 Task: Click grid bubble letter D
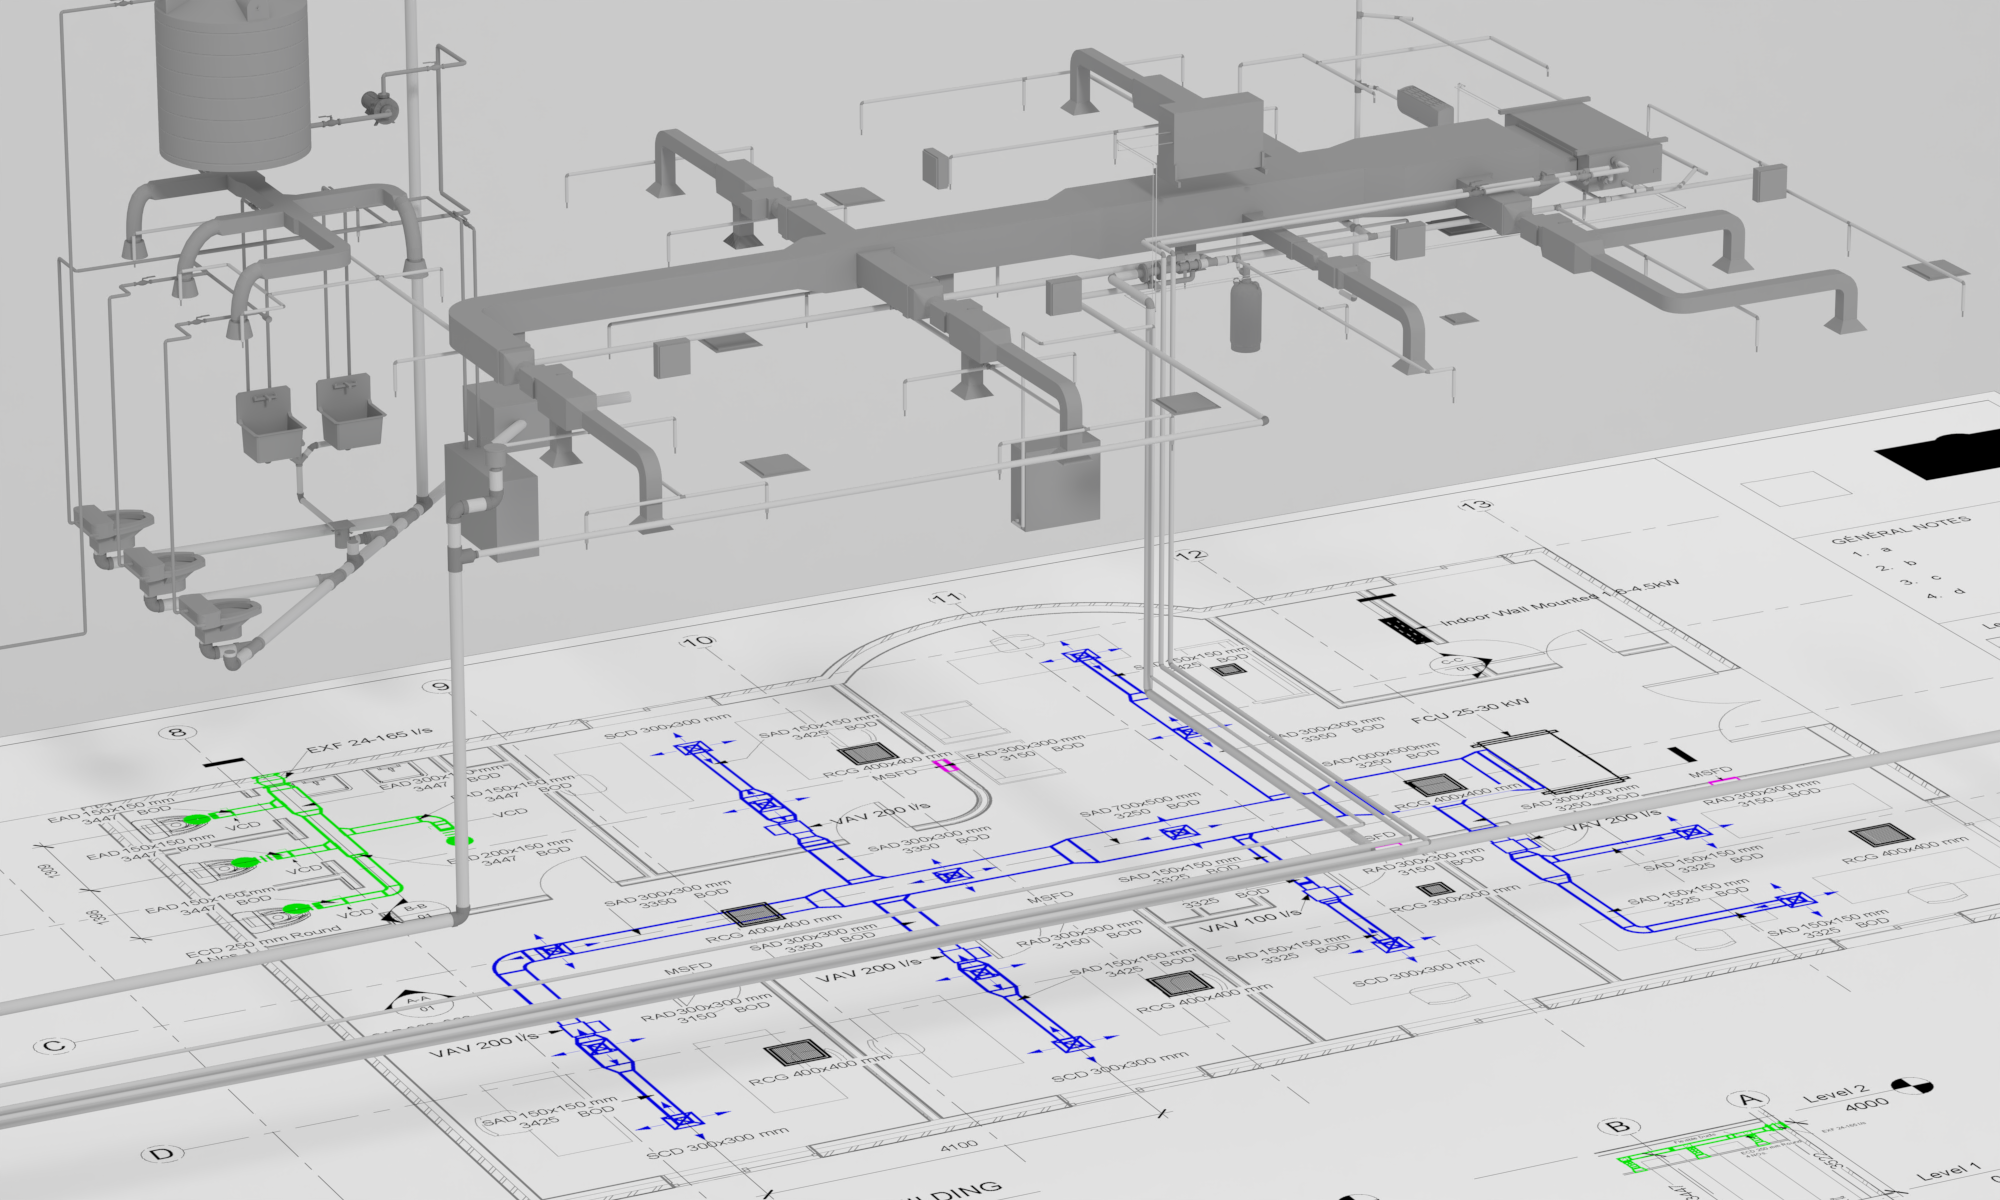tap(162, 1154)
